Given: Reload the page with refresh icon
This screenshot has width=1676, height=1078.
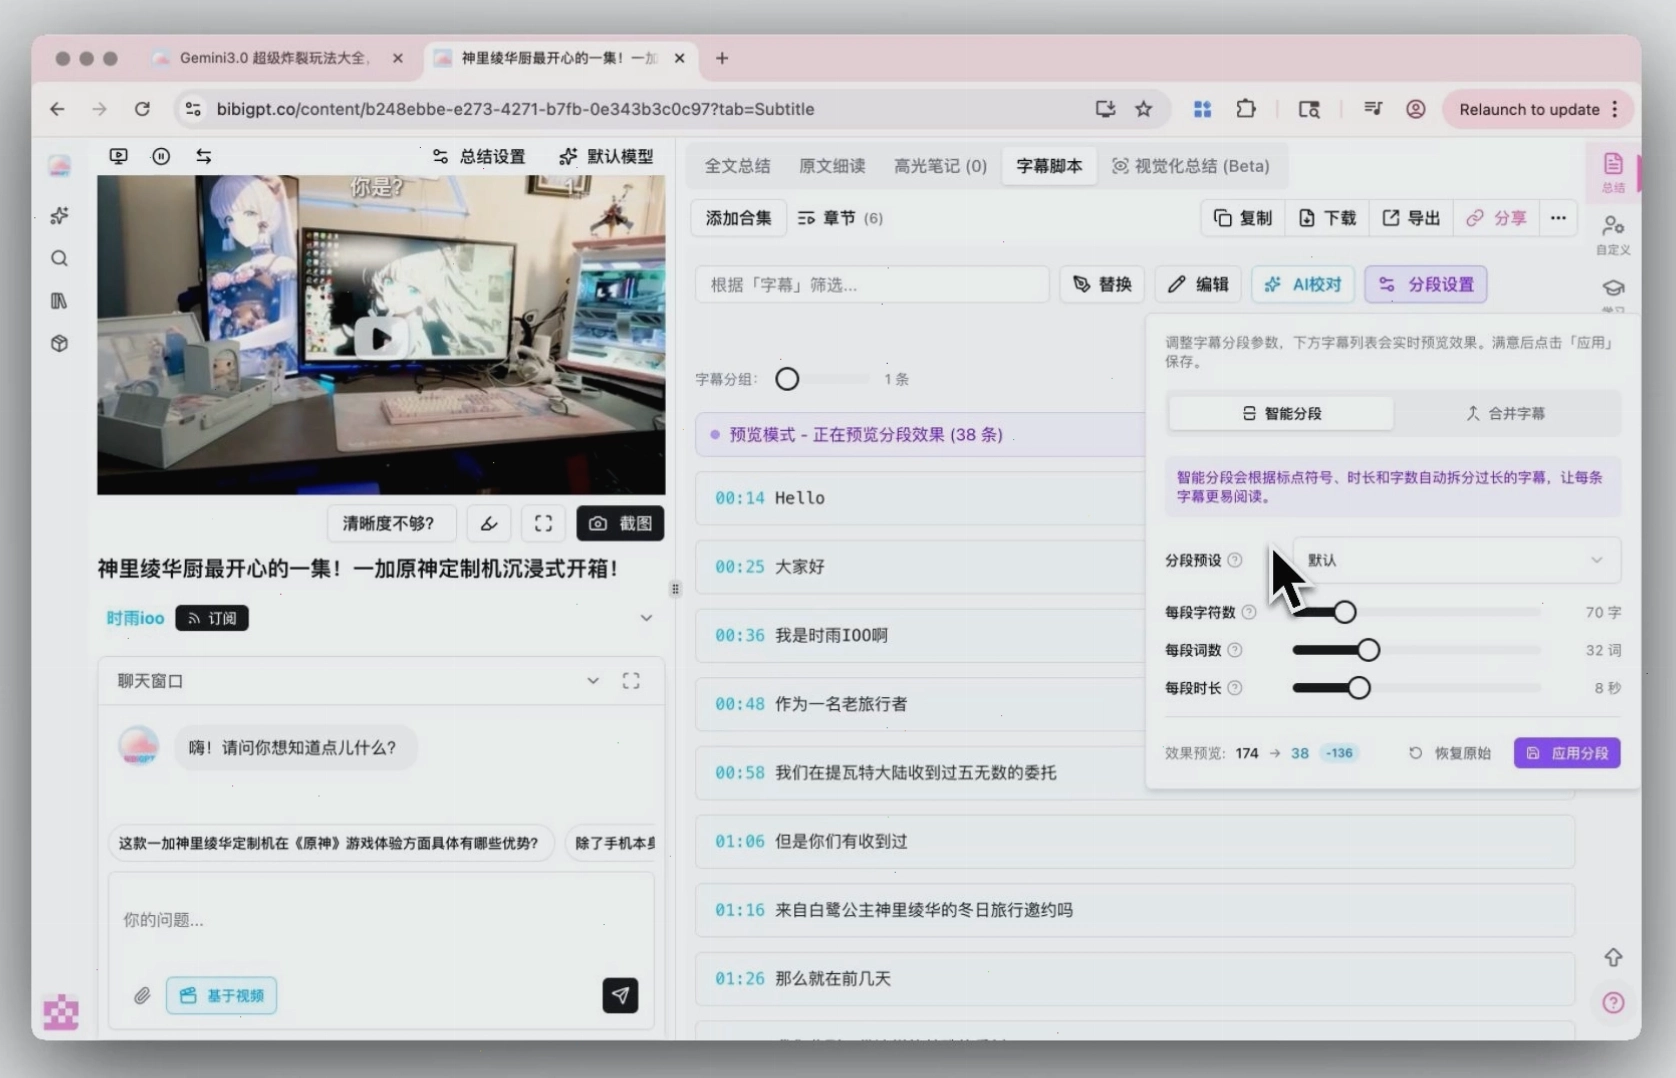Looking at the screenshot, I should pos(142,109).
